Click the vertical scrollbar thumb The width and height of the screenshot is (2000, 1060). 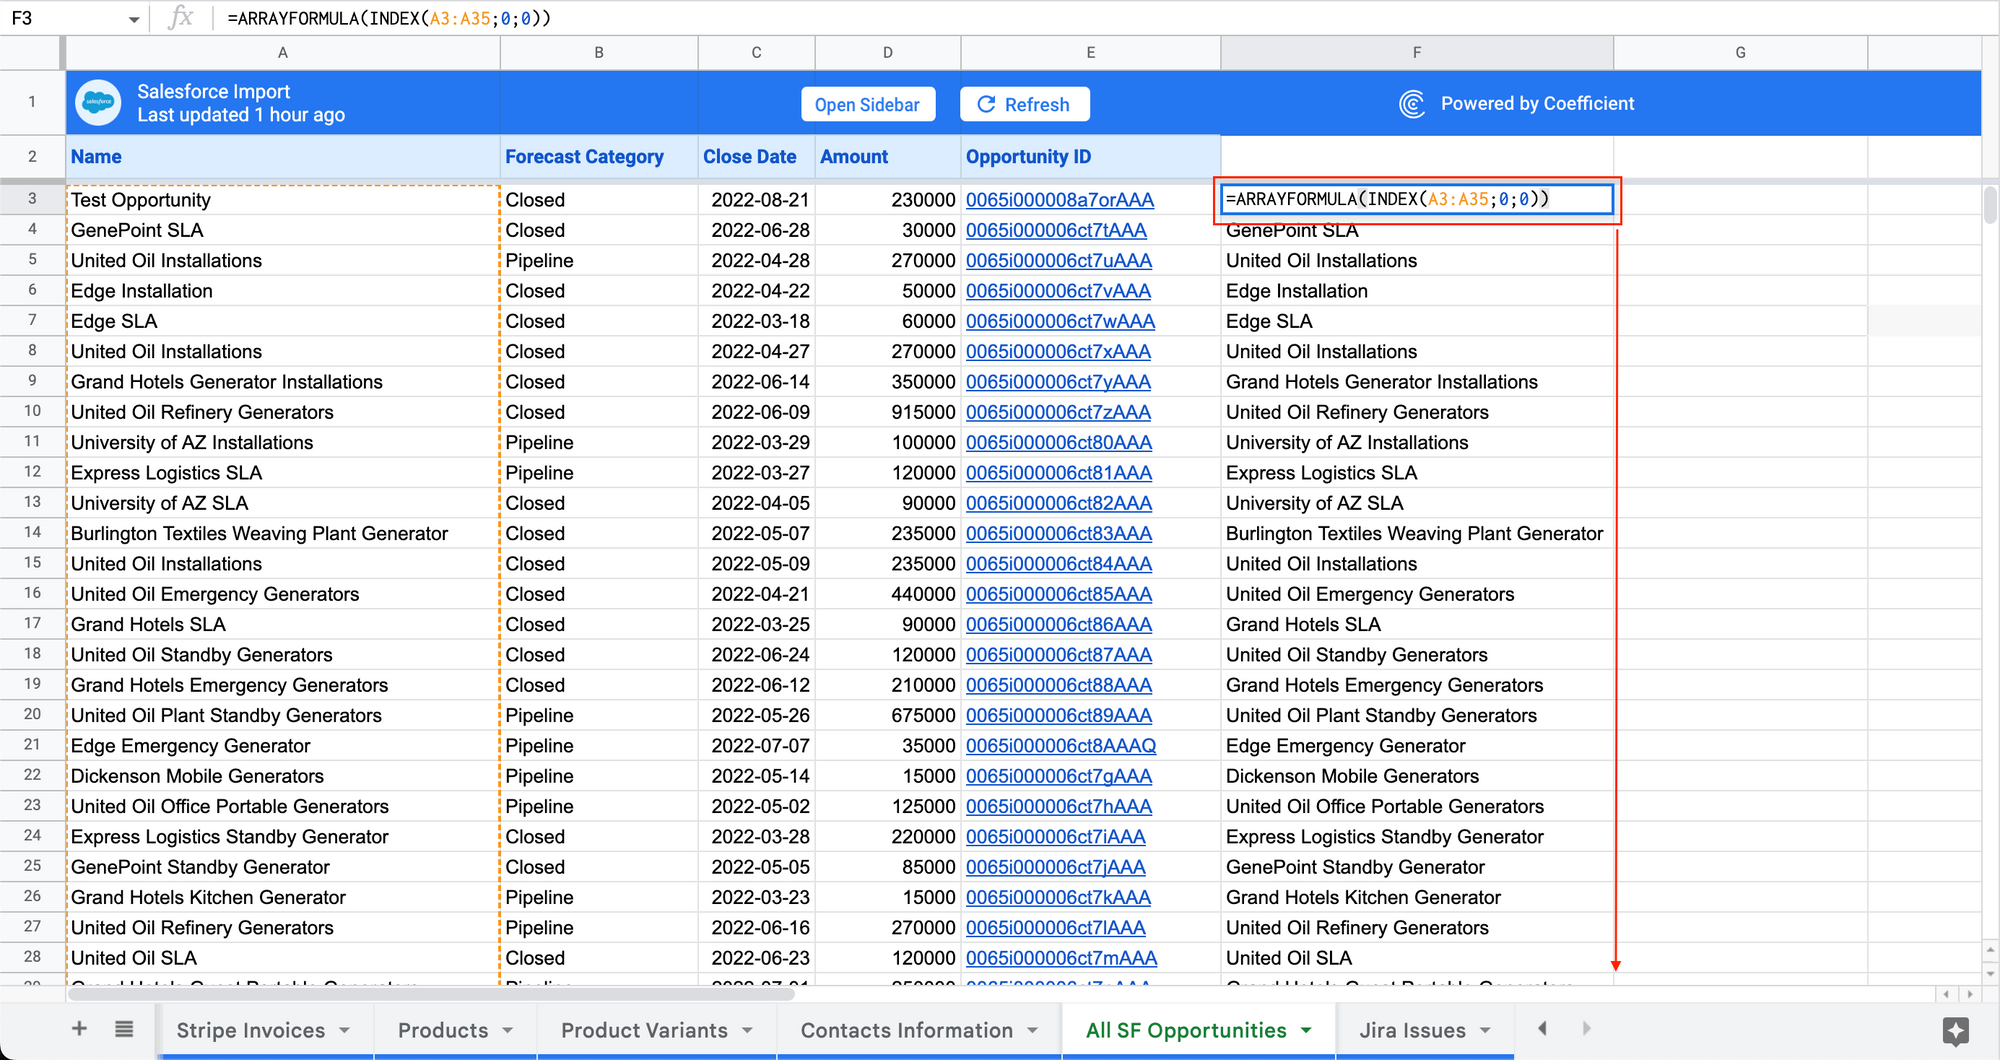pos(1990,206)
